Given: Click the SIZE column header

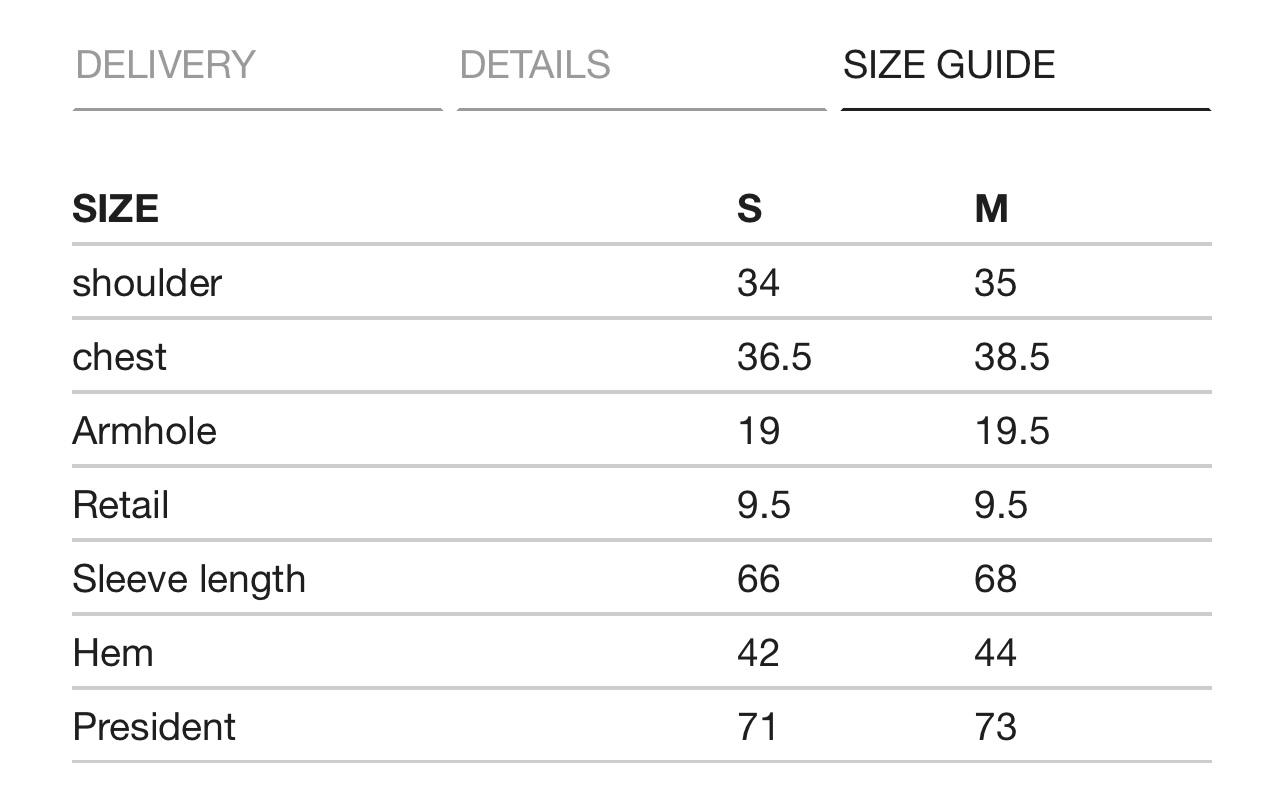Looking at the screenshot, I should (x=115, y=209).
